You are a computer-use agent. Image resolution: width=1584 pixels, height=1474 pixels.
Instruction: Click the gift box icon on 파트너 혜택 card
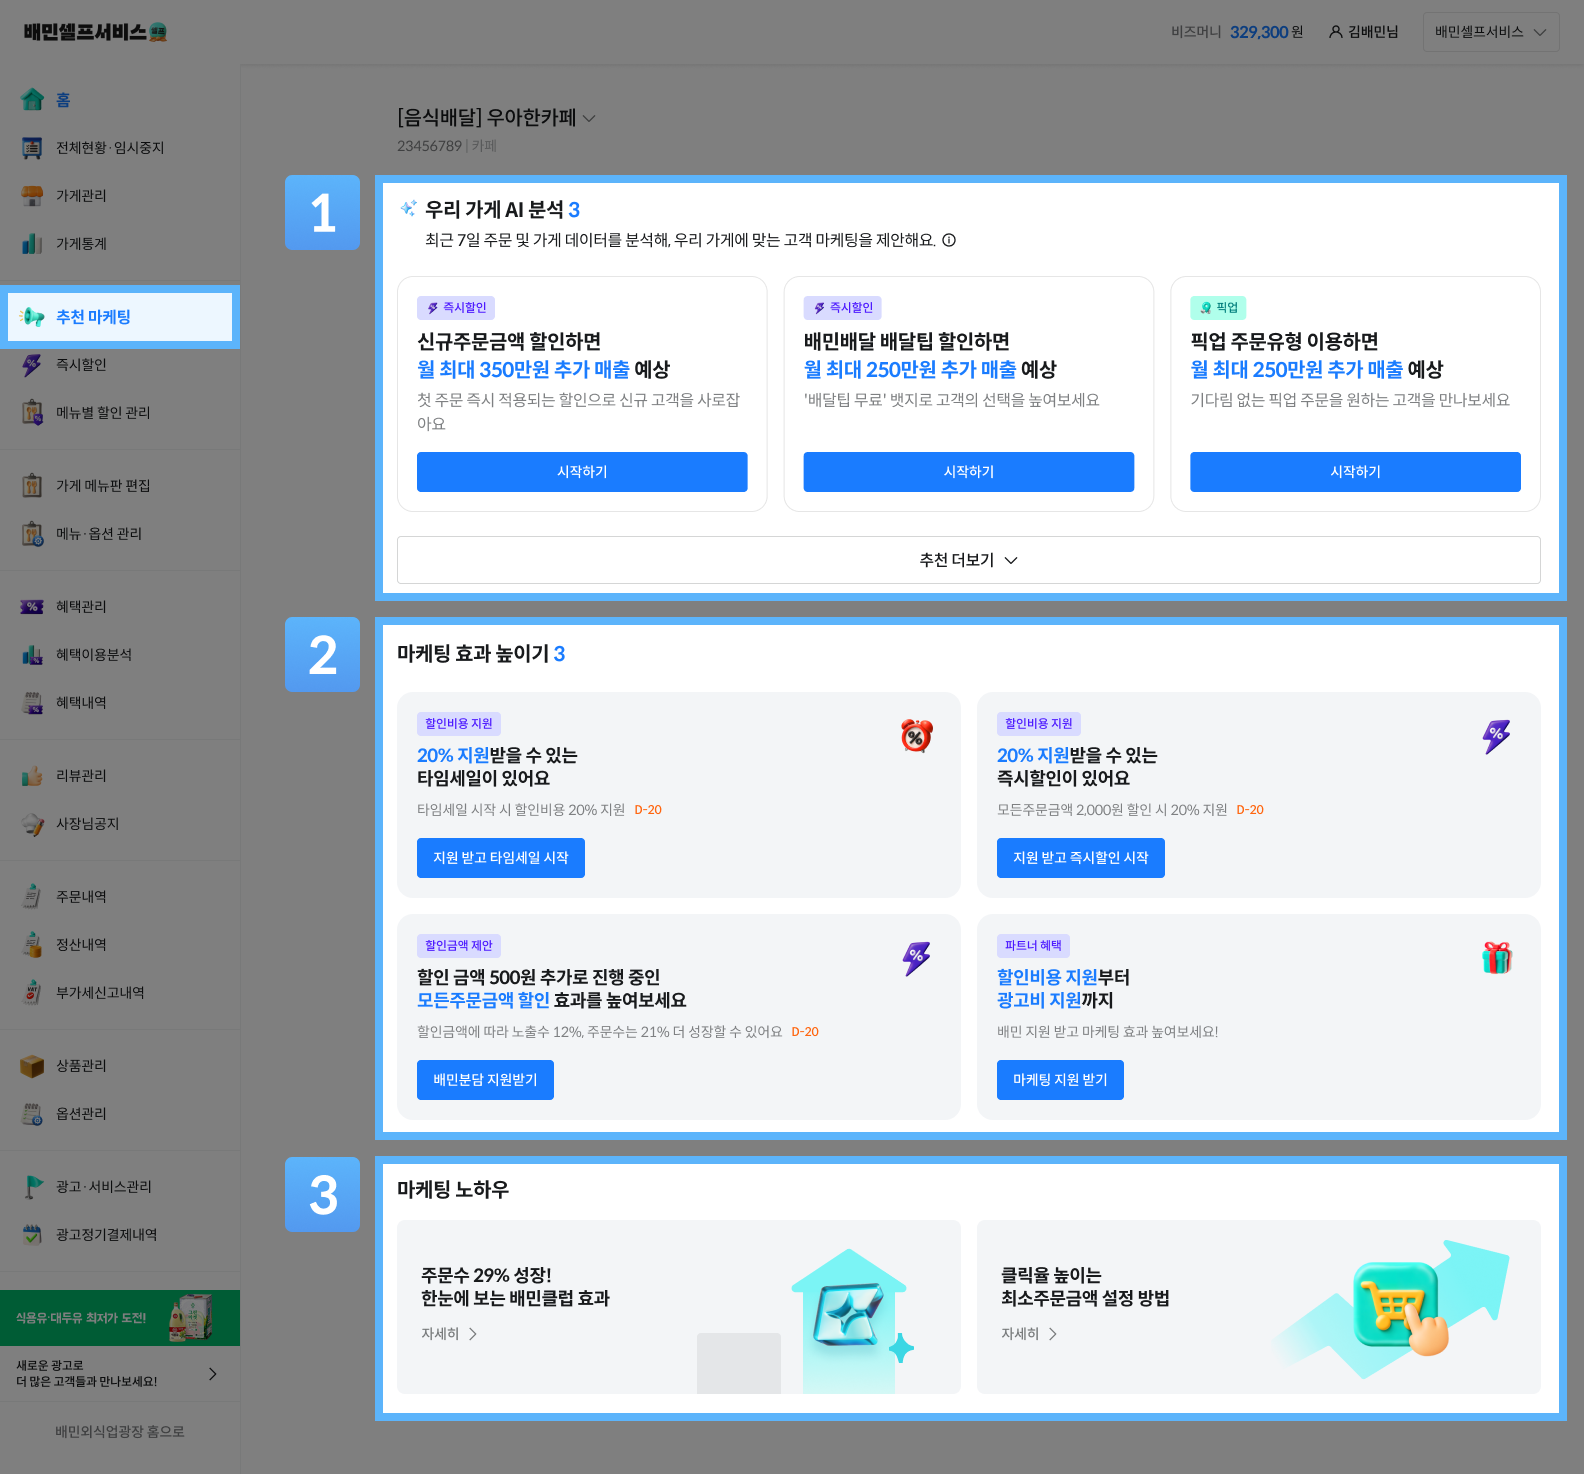click(x=1497, y=958)
